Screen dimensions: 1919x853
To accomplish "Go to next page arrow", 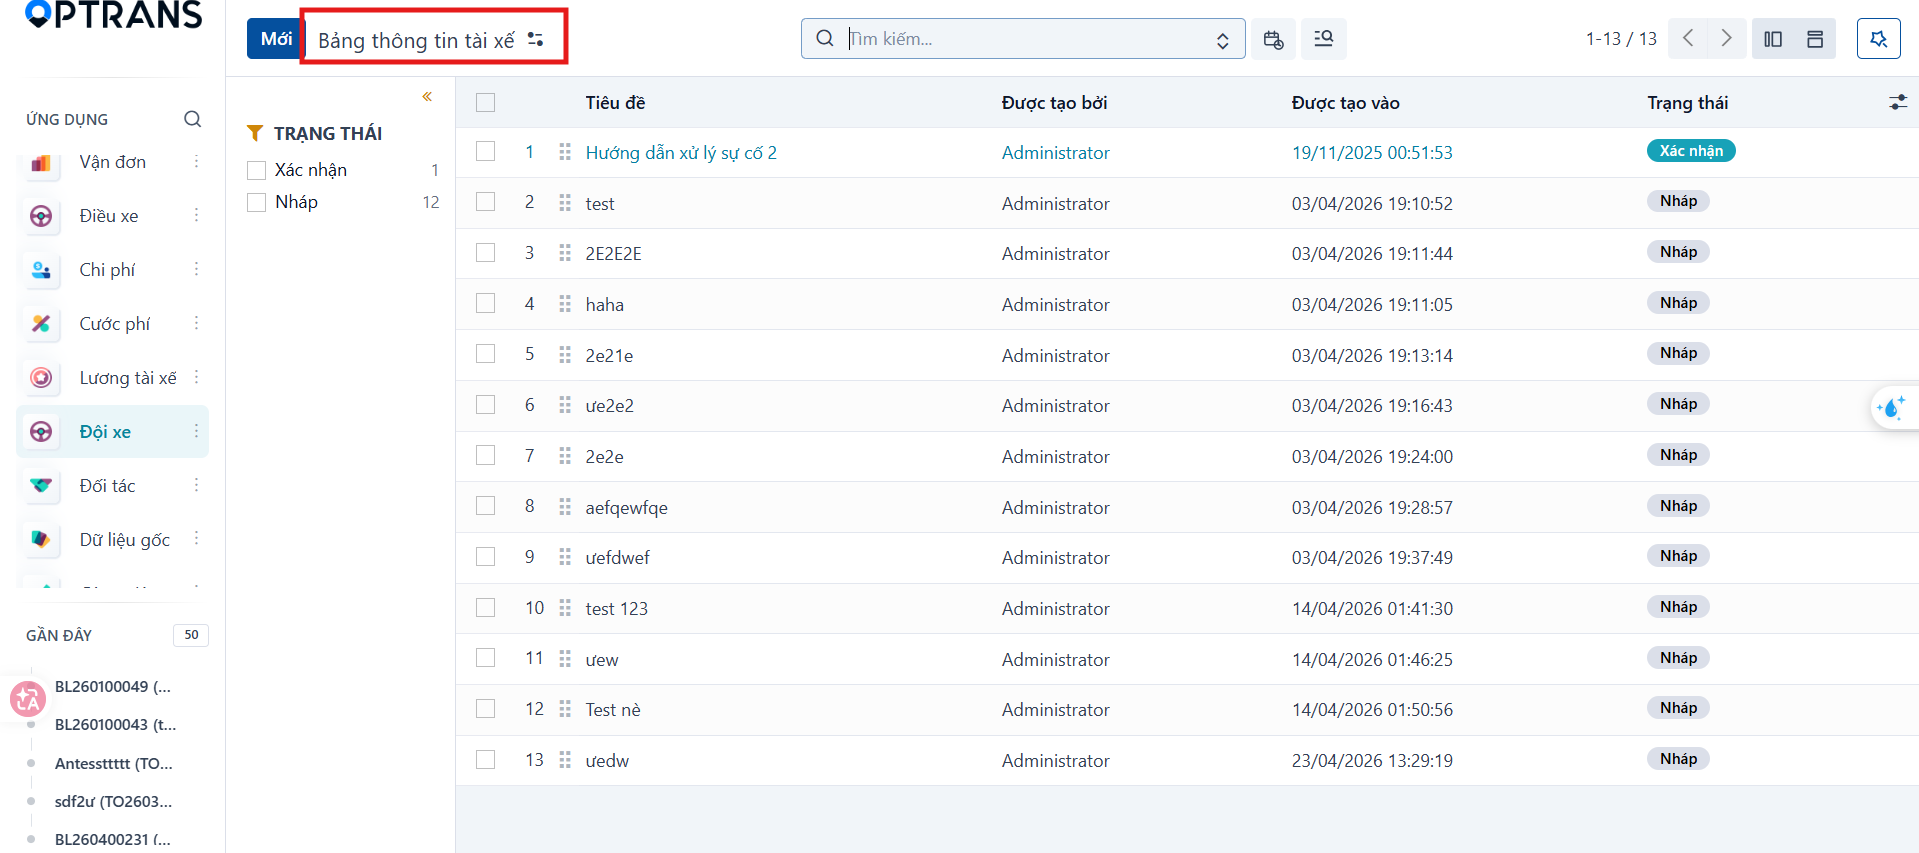I will click(1727, 38).
